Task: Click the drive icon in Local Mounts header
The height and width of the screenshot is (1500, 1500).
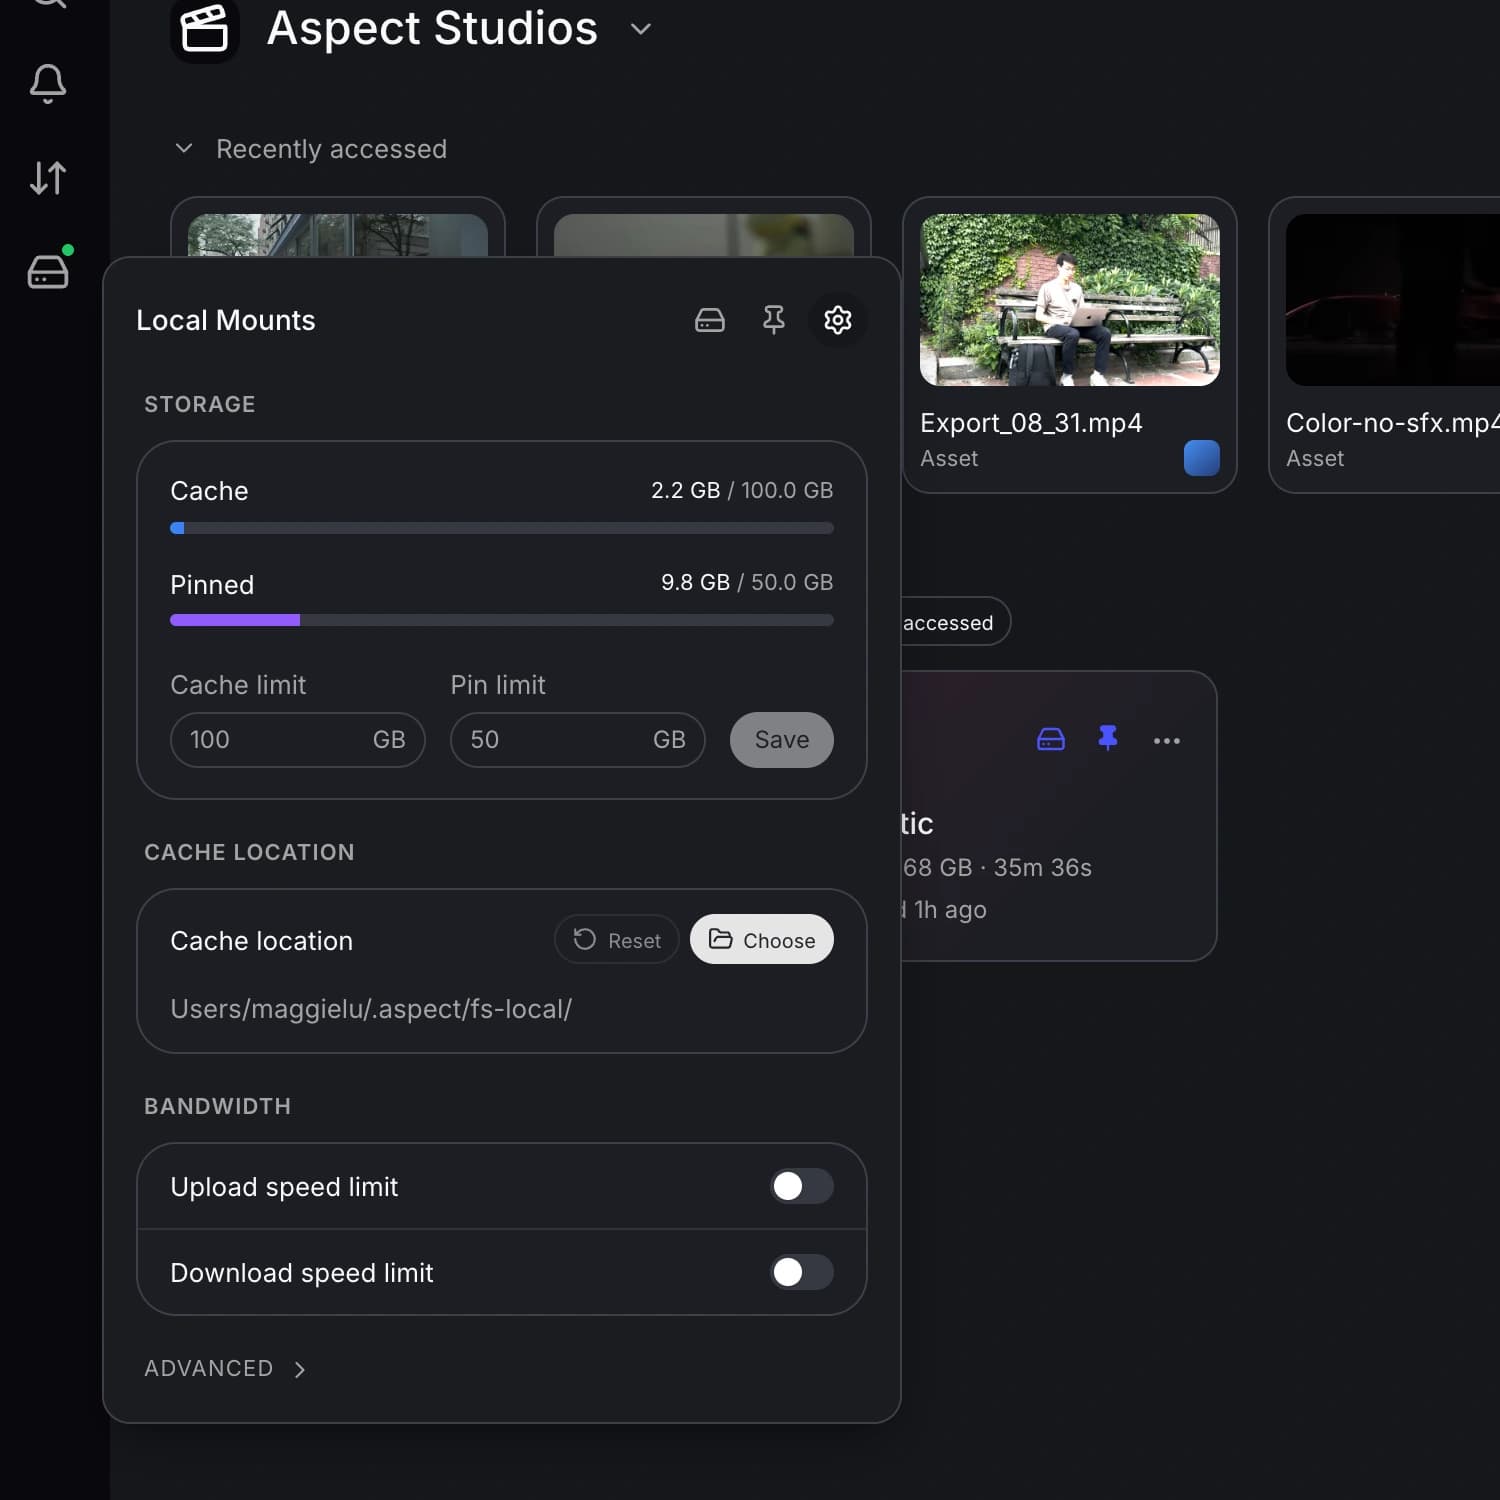Action: point(710,320)
